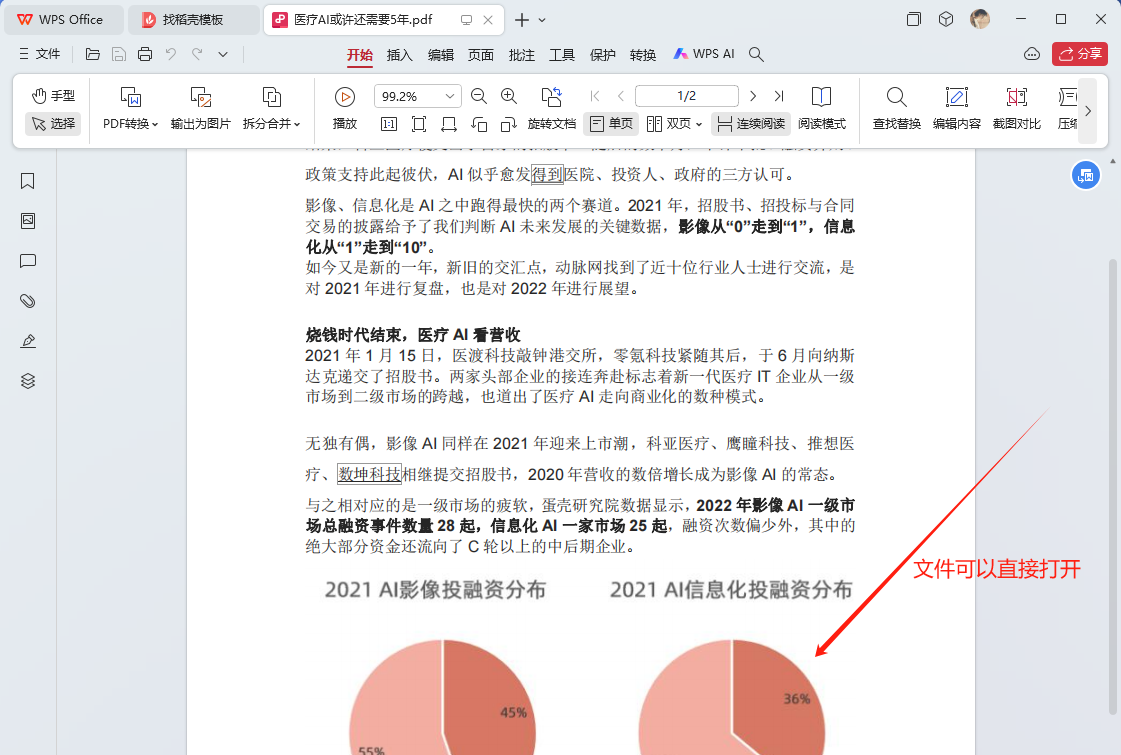Switch to 保护 ribbon tab
Viewport: 1121px width, 755px height.
point(603,54)
